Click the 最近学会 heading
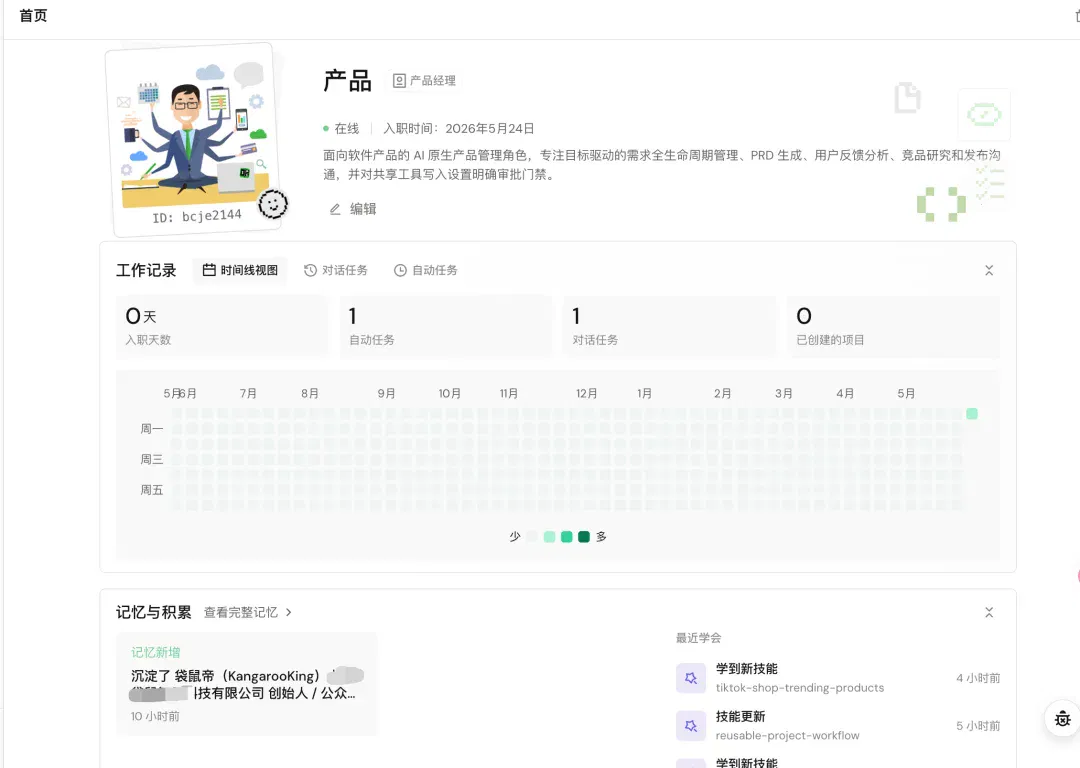The width and height of the screenshot is (1080, 768). 698,638
